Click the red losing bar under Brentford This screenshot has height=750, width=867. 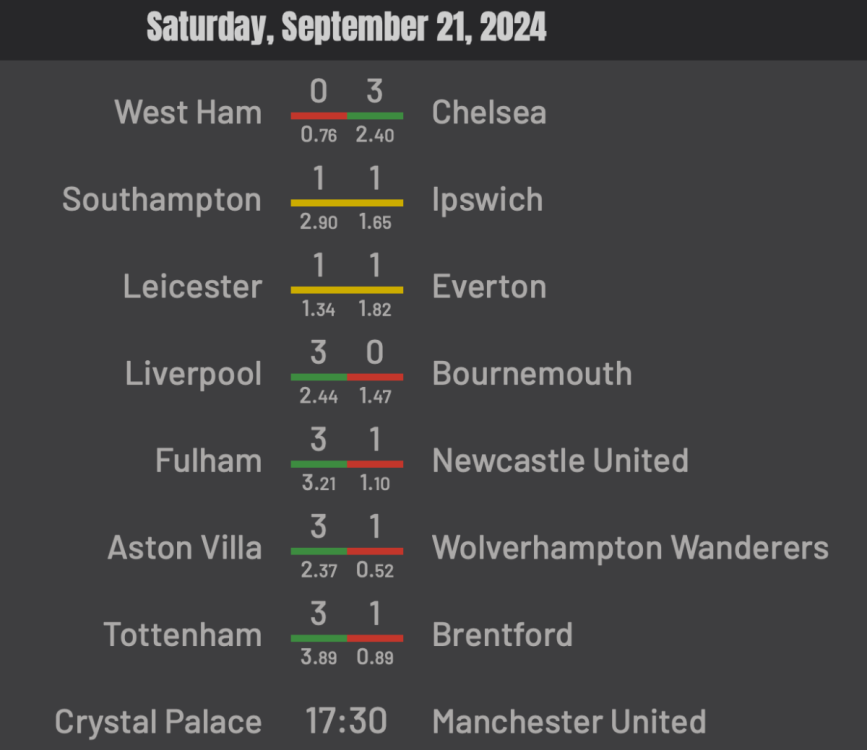(x=375, y=638)
